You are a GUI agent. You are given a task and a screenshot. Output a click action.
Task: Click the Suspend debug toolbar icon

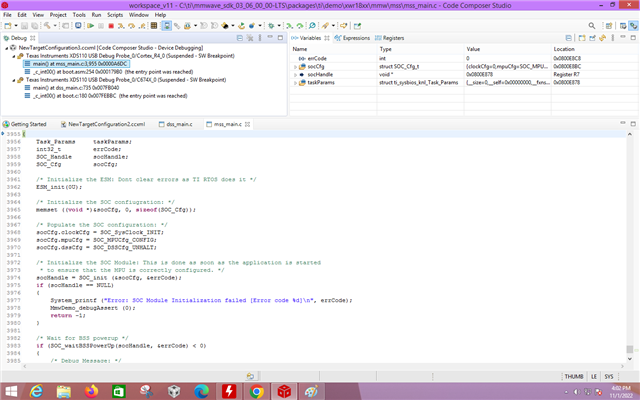[101, 26]
